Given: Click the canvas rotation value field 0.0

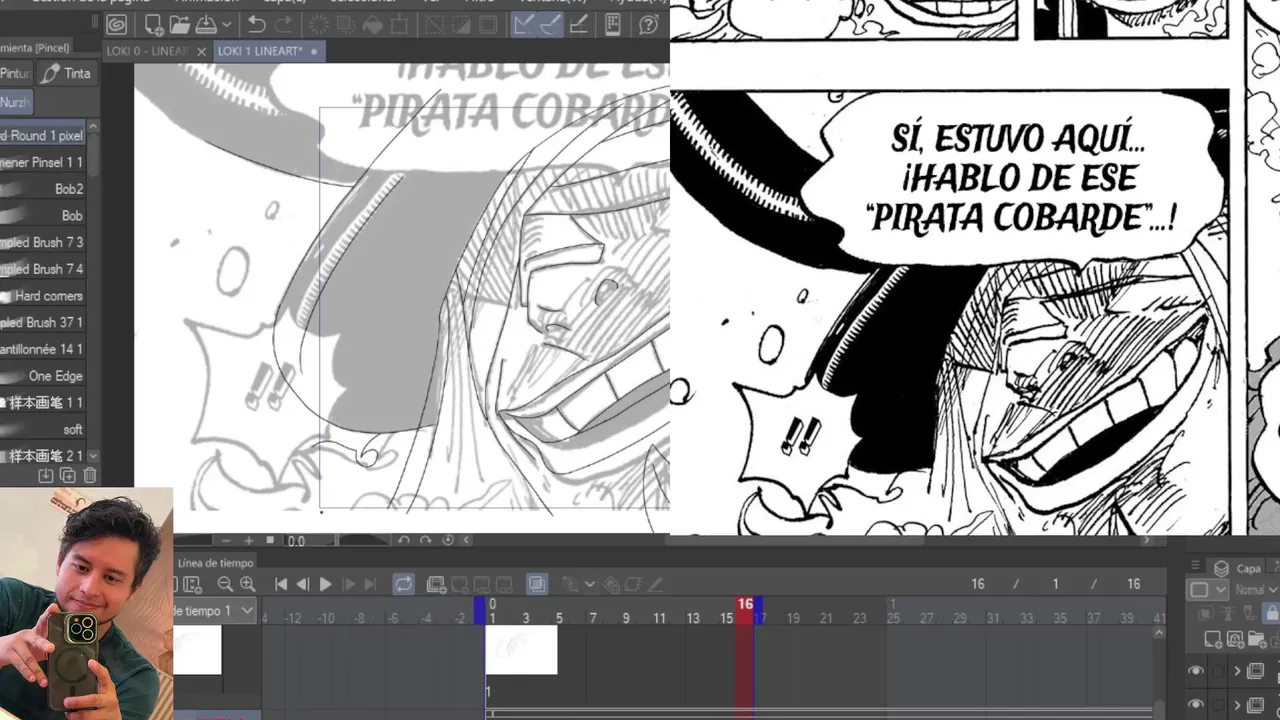Looking at the screenshot, I should pos(296,541).
